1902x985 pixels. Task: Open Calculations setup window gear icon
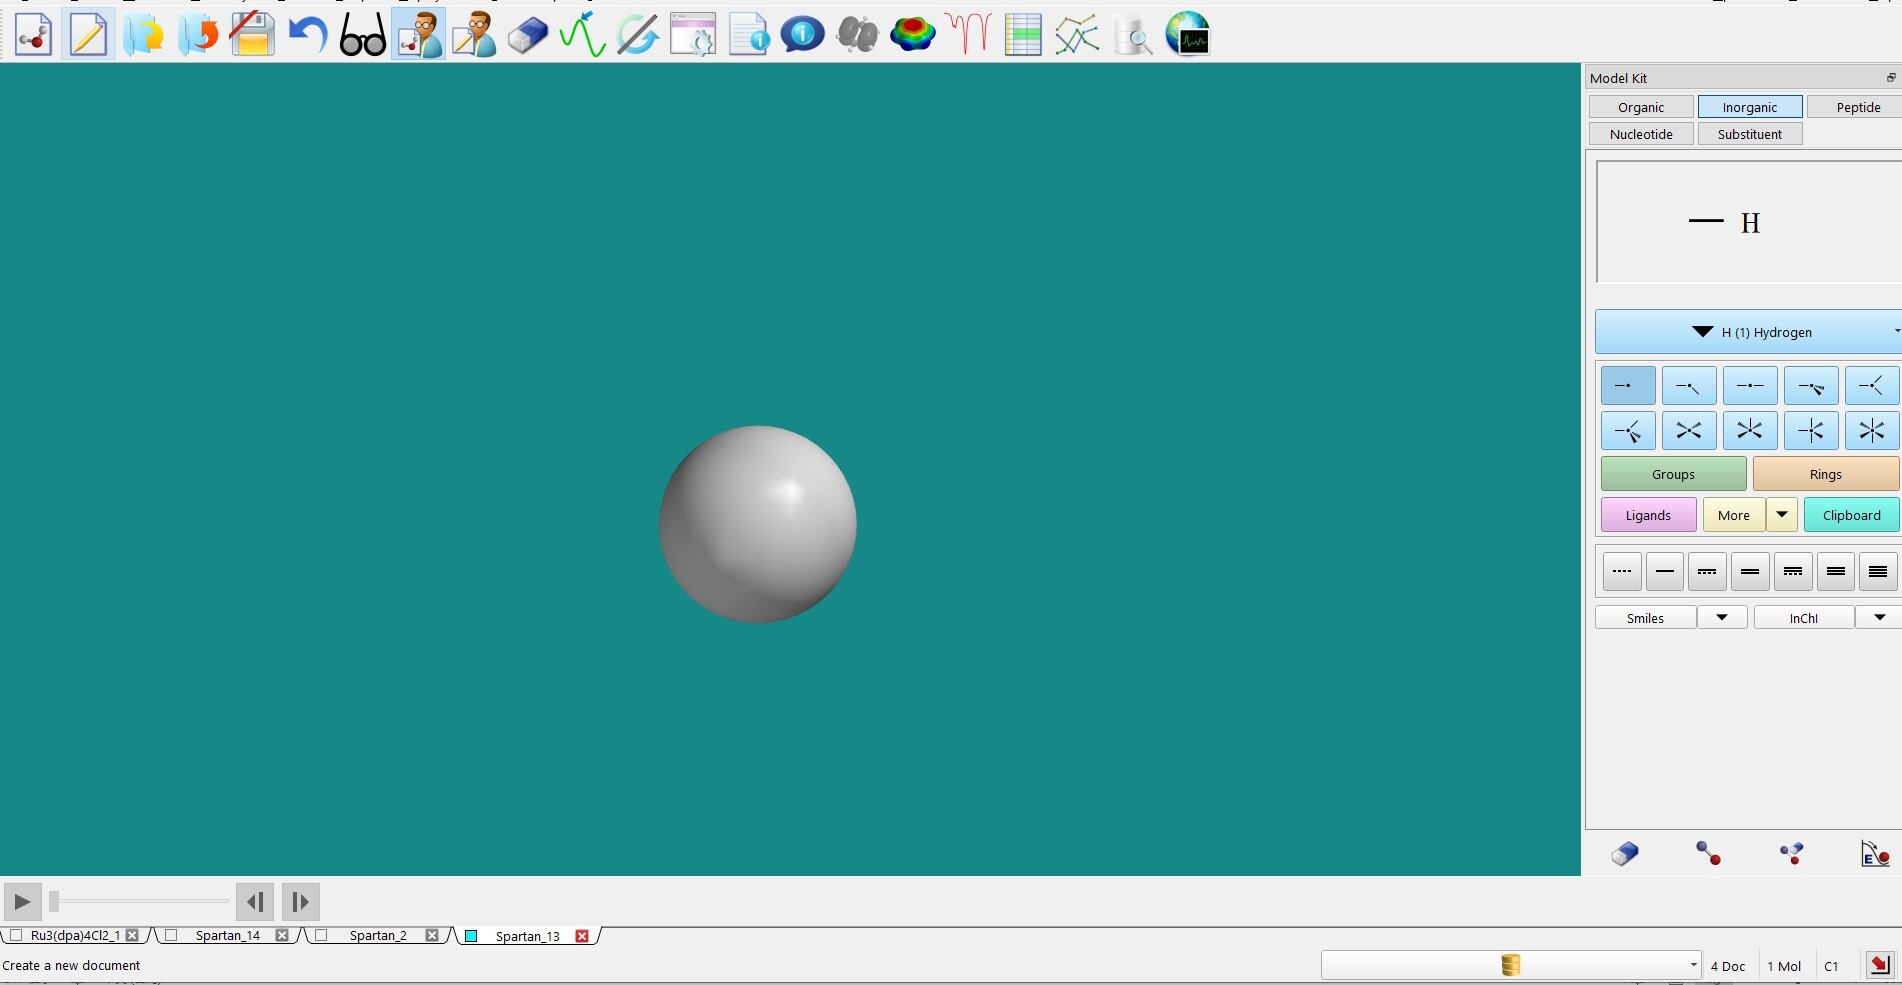coord(693,34)
